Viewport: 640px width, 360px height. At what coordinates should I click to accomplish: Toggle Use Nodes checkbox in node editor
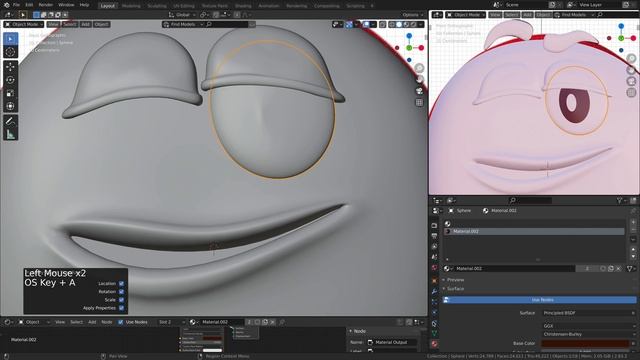tap(120, 322)
